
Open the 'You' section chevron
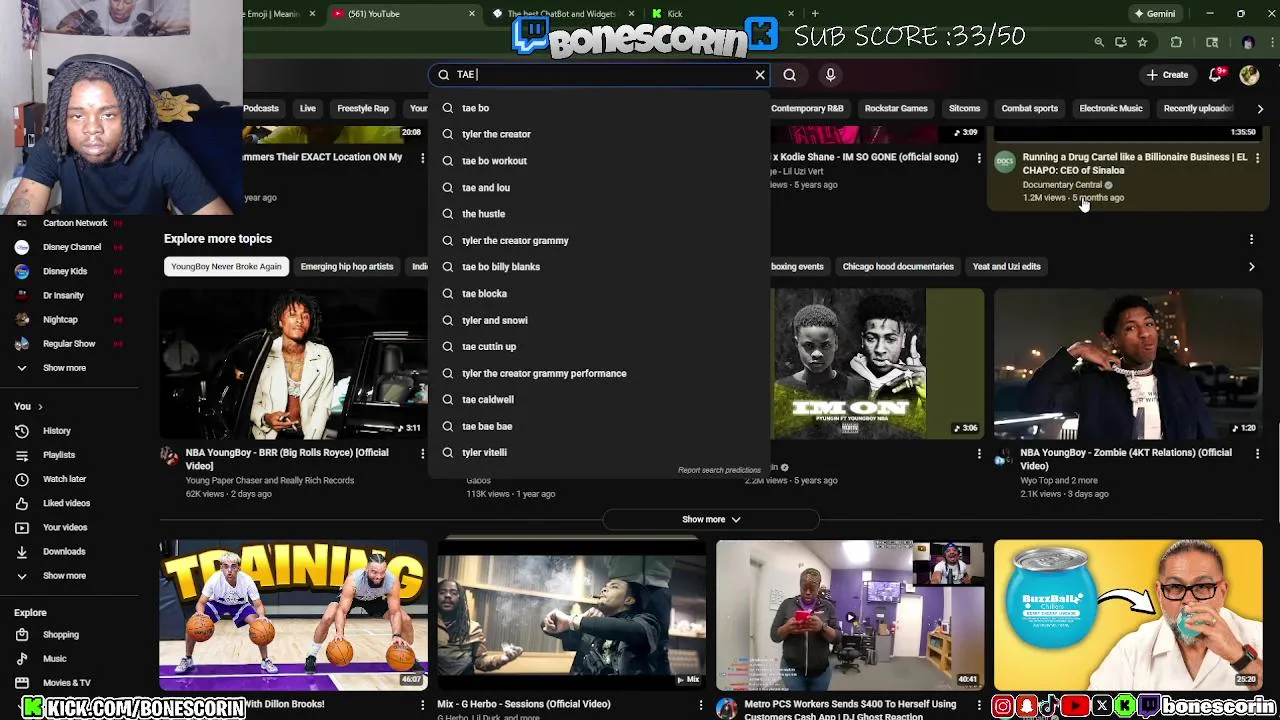click(41, 407)
